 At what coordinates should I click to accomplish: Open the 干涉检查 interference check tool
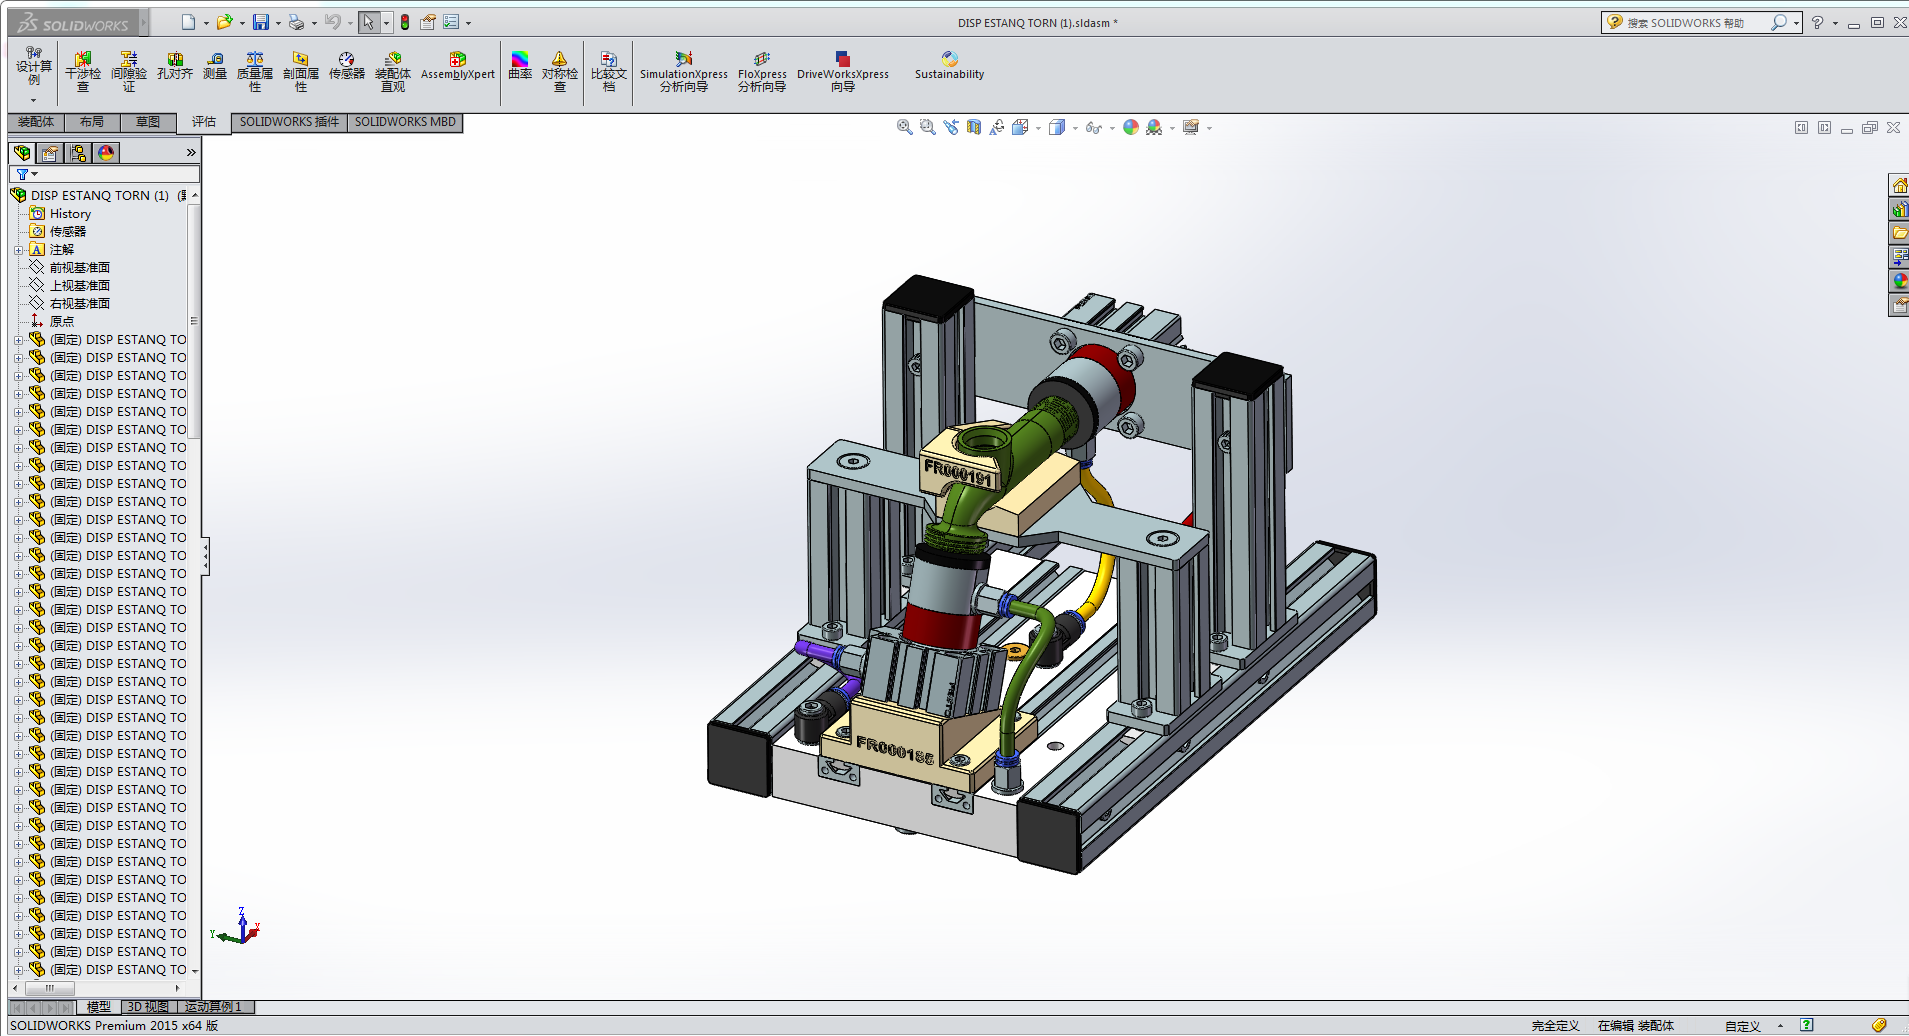coord(83,72)
